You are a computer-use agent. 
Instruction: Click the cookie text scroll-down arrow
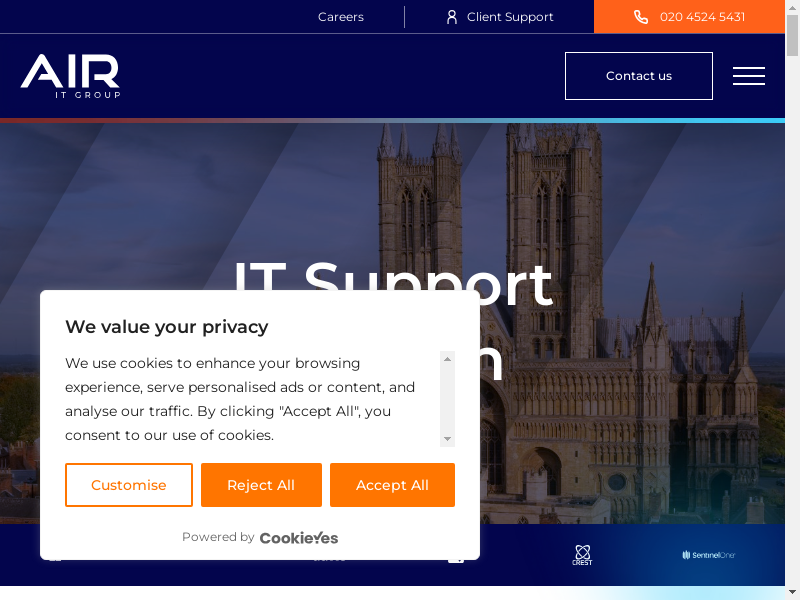click(x=447, y=439)
